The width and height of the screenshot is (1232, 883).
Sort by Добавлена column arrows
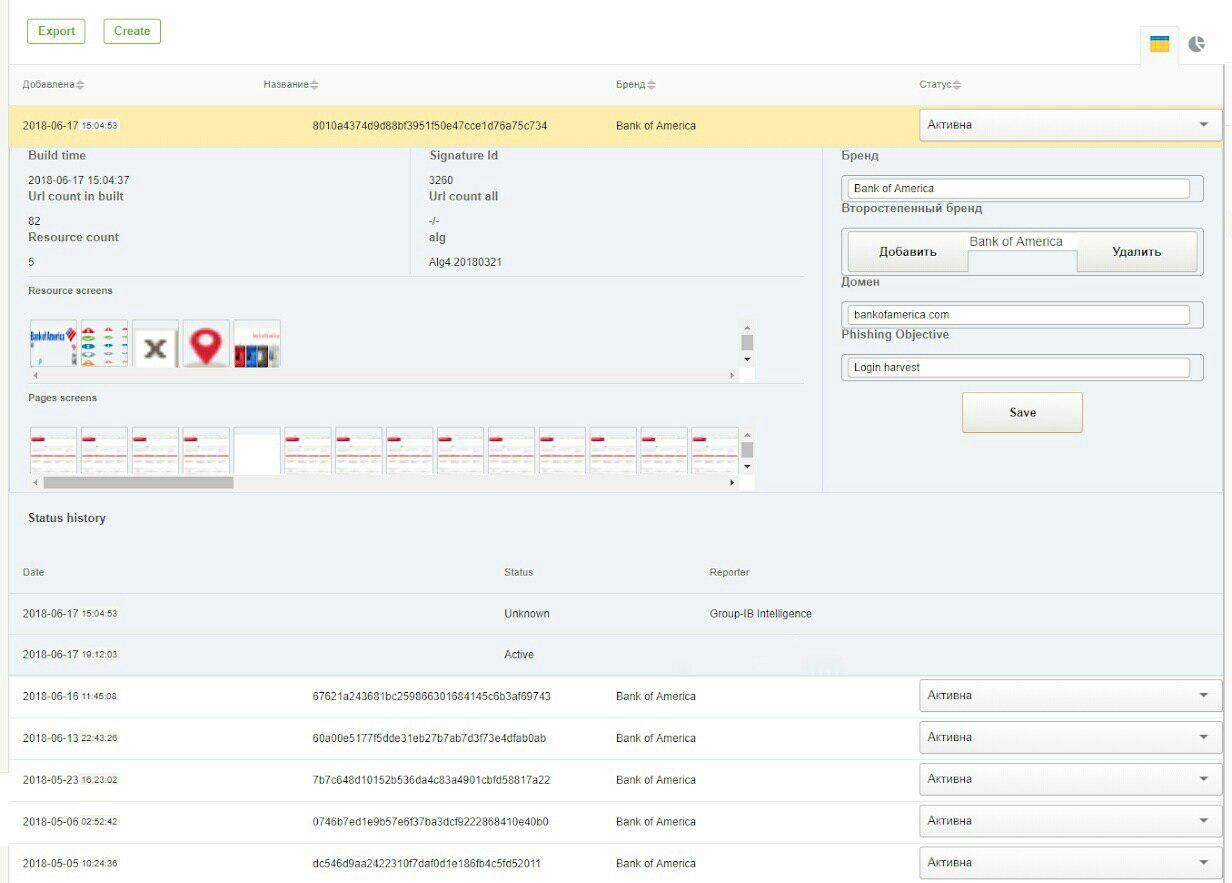click(81, 85)
